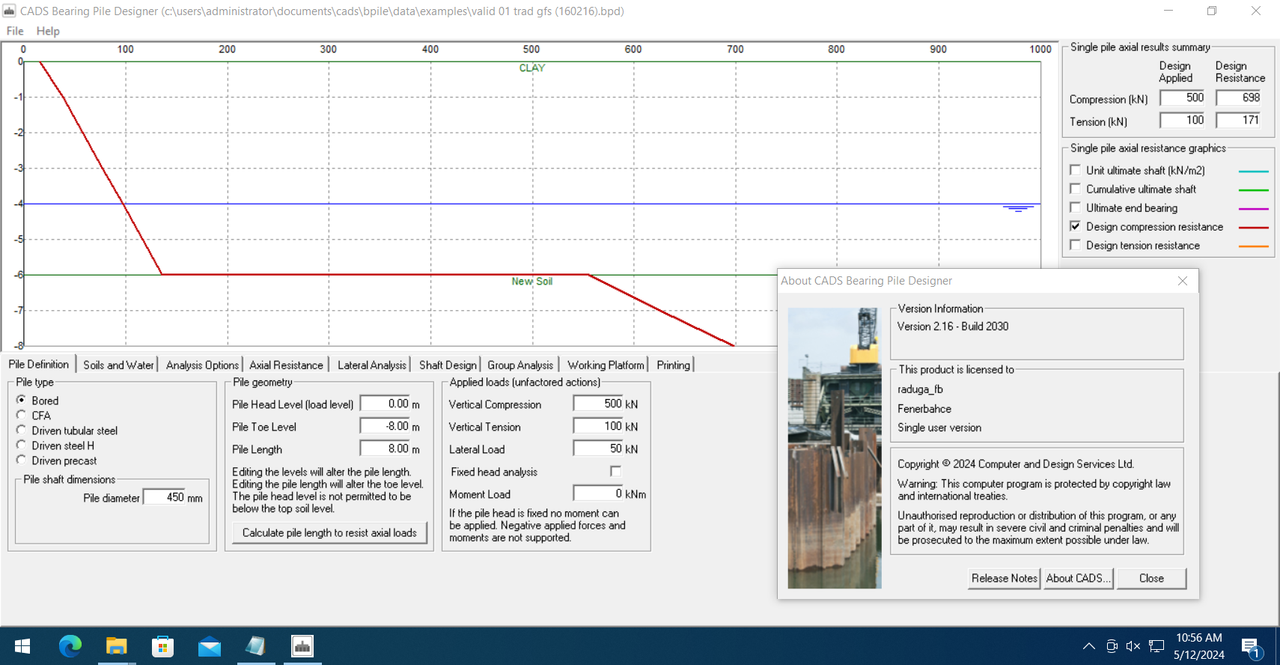Click the speaker volume tray icon
Image resolution: width=1280 pixels, height=665 pixels.
point(1134,646)
